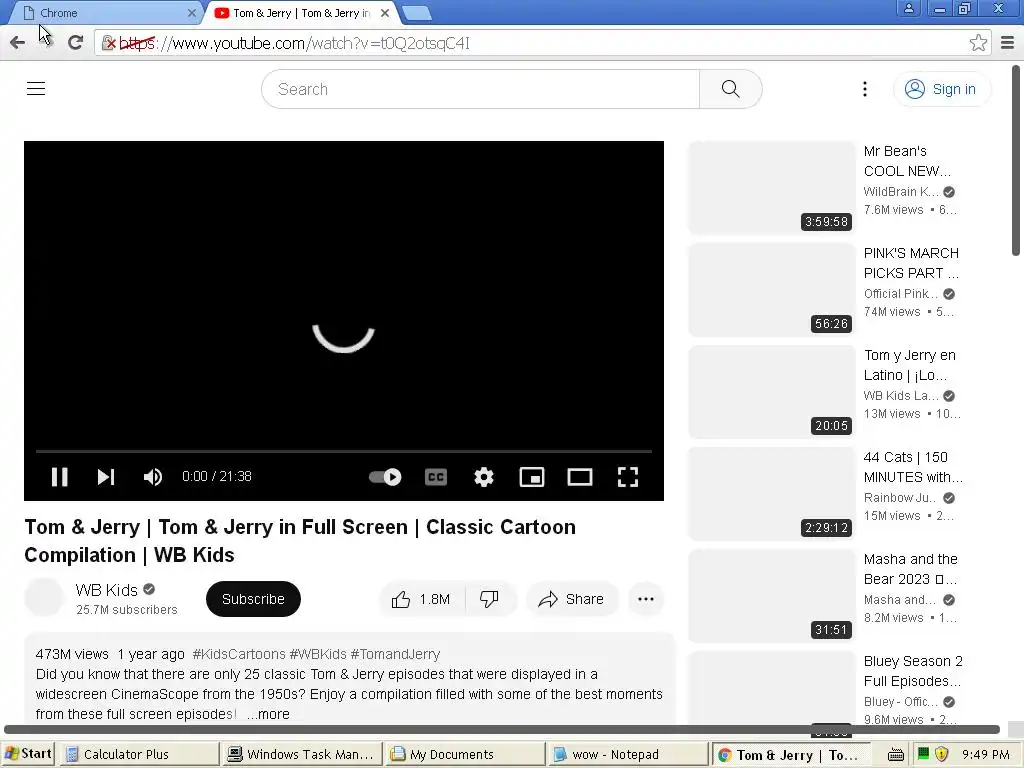The width and height of the screenshot is (1024, 768).
Task: Click the vertical page scrollbar
Action: [1016, 161]
